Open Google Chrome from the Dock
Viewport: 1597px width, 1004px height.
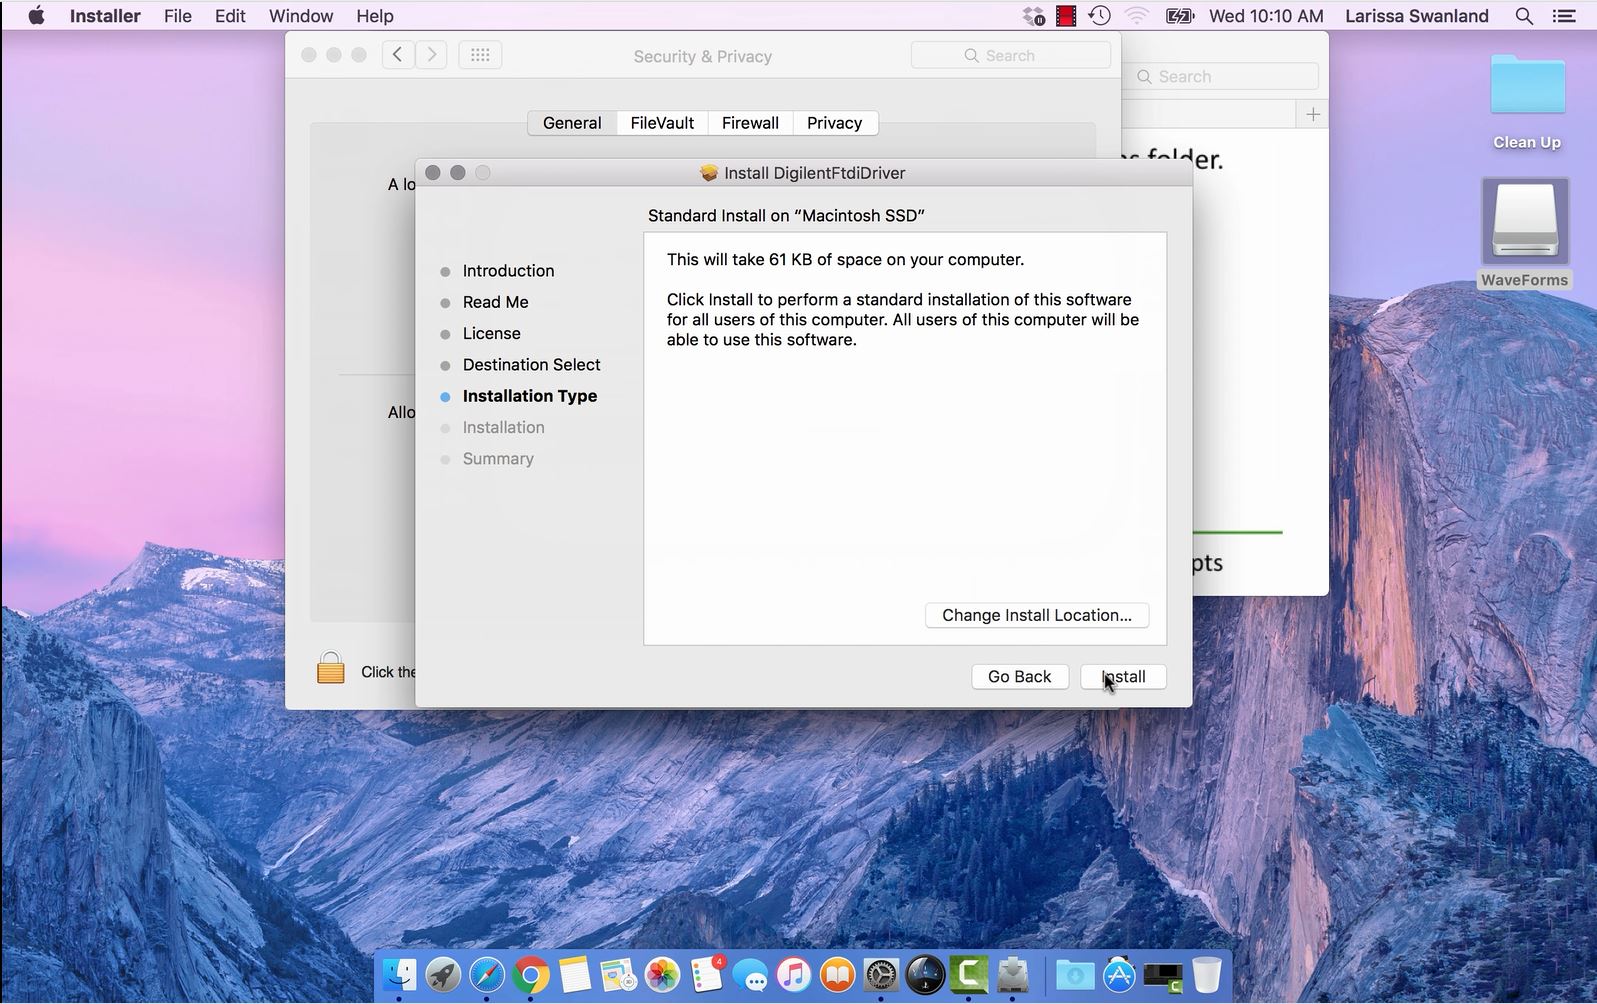tap(531, 974)
